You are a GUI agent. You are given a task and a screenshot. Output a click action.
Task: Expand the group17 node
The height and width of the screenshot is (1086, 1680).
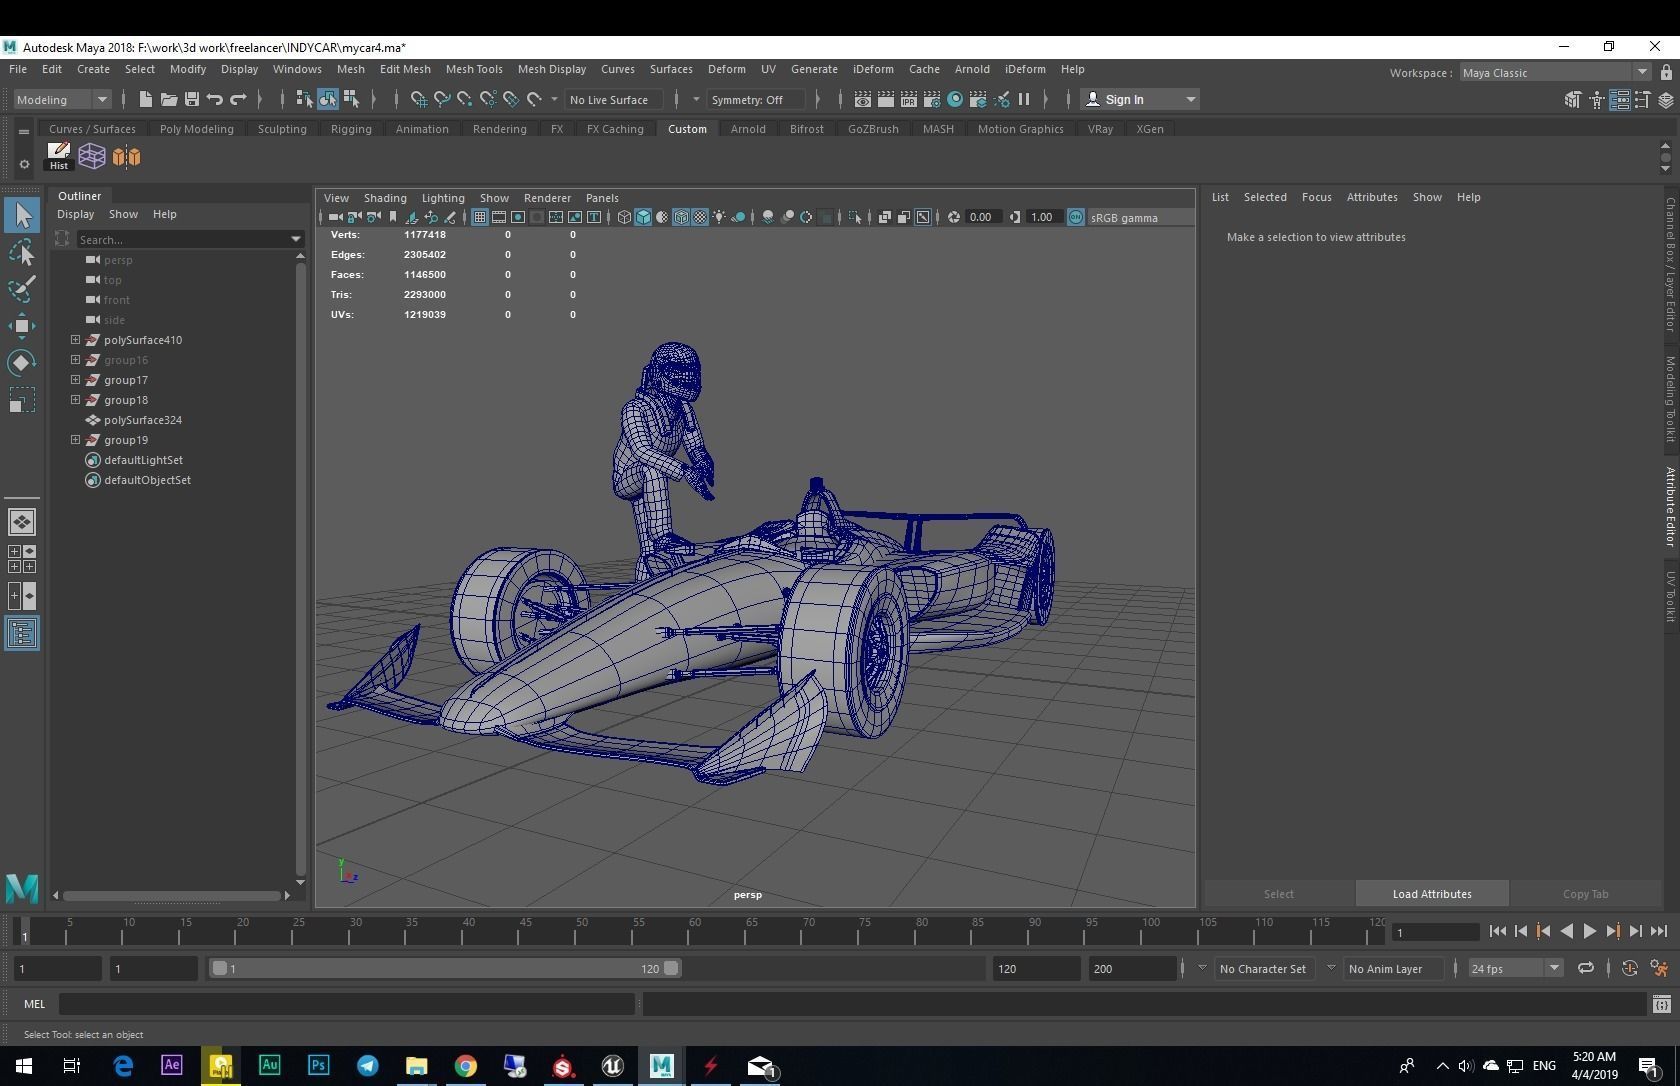click(75, 380)
